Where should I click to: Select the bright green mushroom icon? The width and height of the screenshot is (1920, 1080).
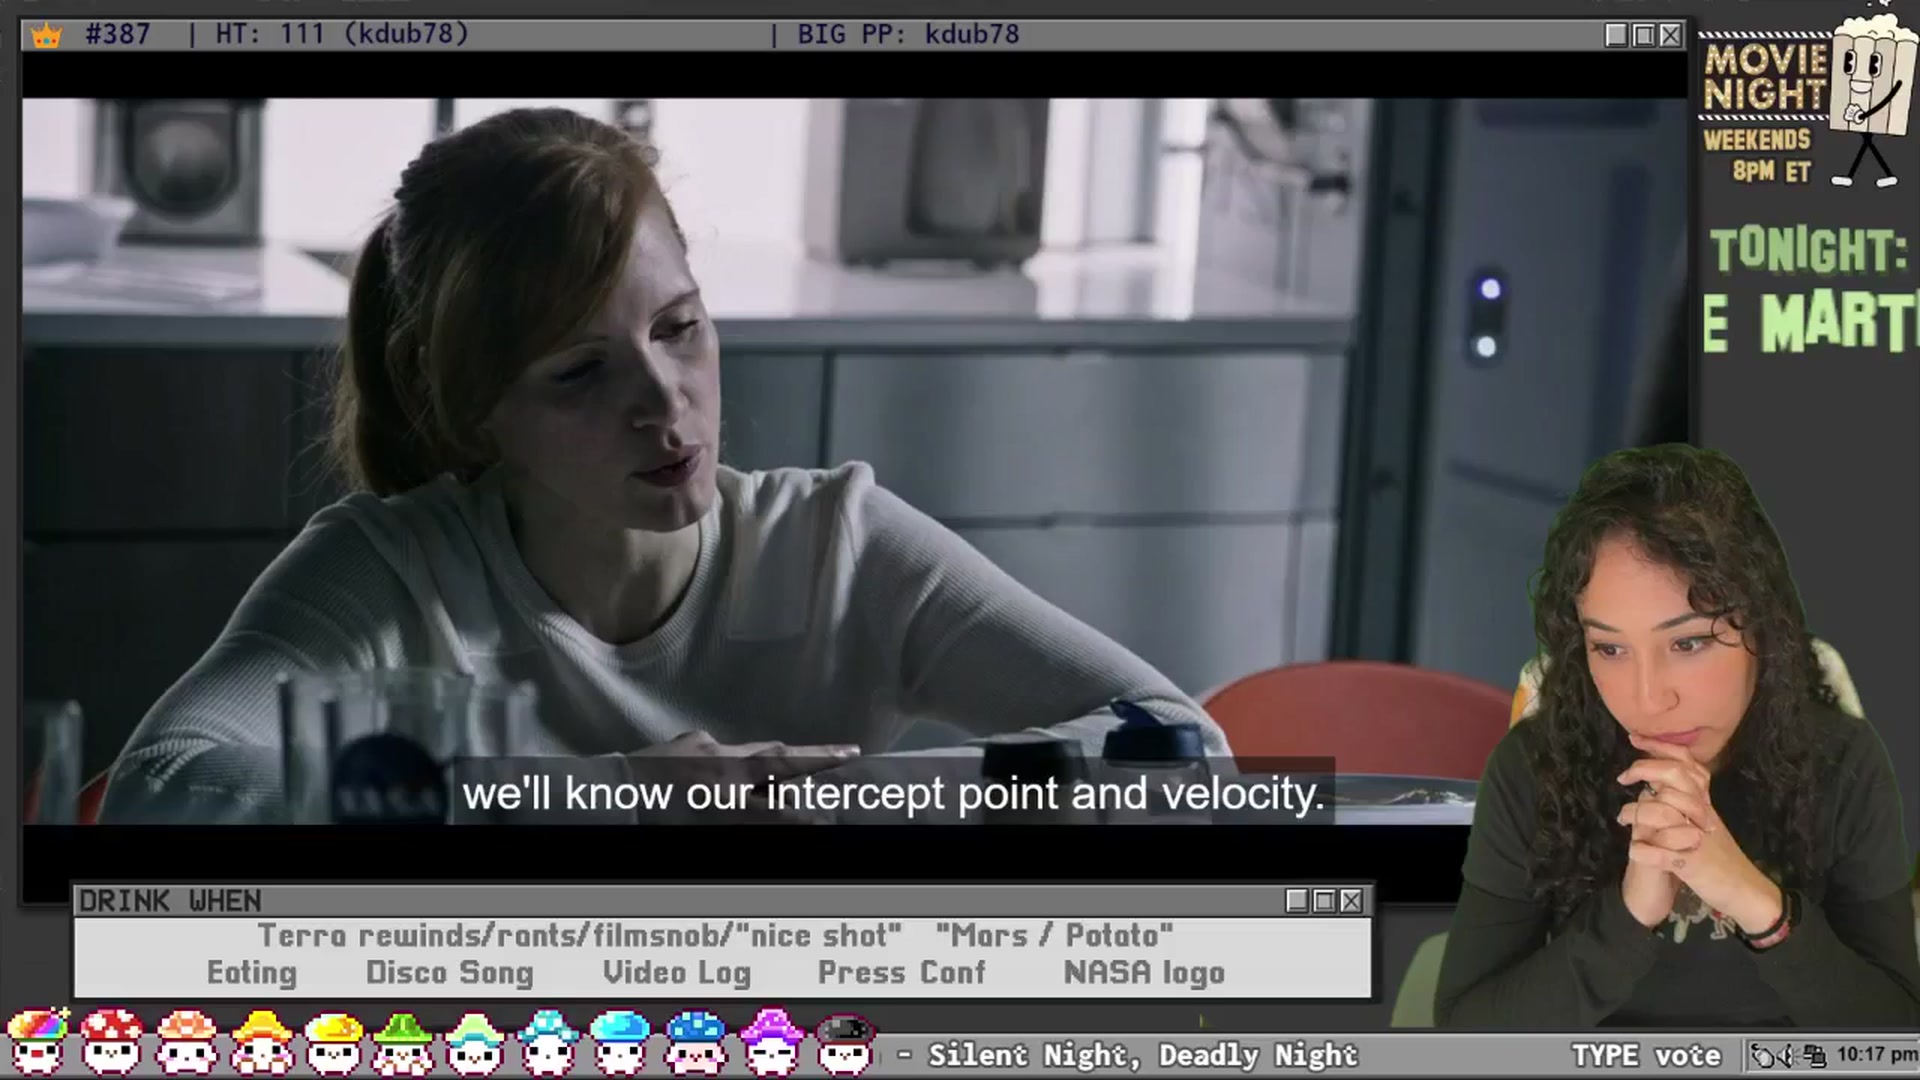click(403, 1042)
